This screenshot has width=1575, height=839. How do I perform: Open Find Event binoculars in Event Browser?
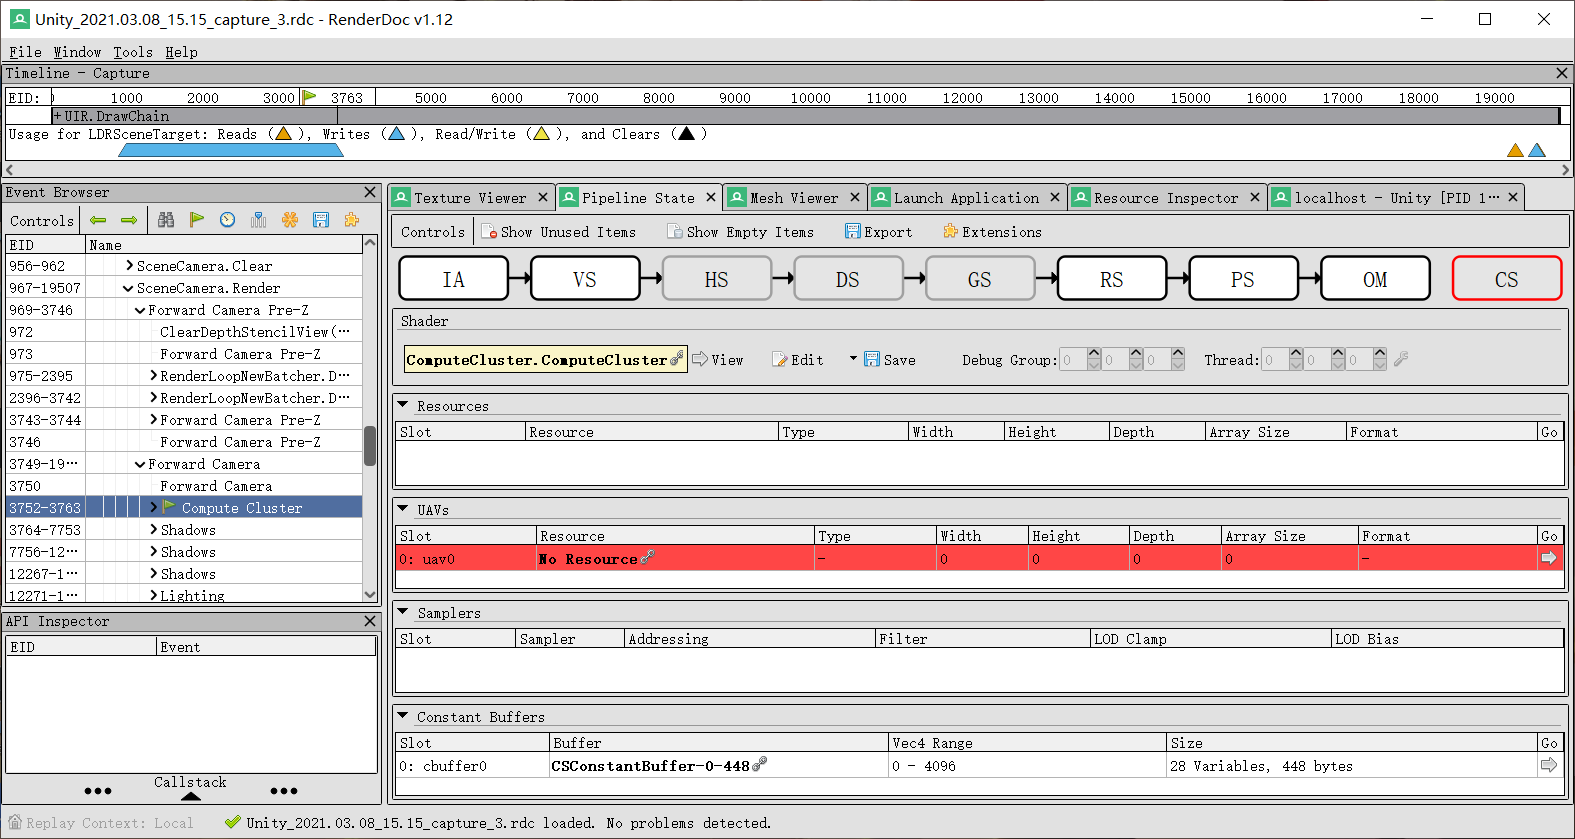pyautogui.click(x=166, y=220)
